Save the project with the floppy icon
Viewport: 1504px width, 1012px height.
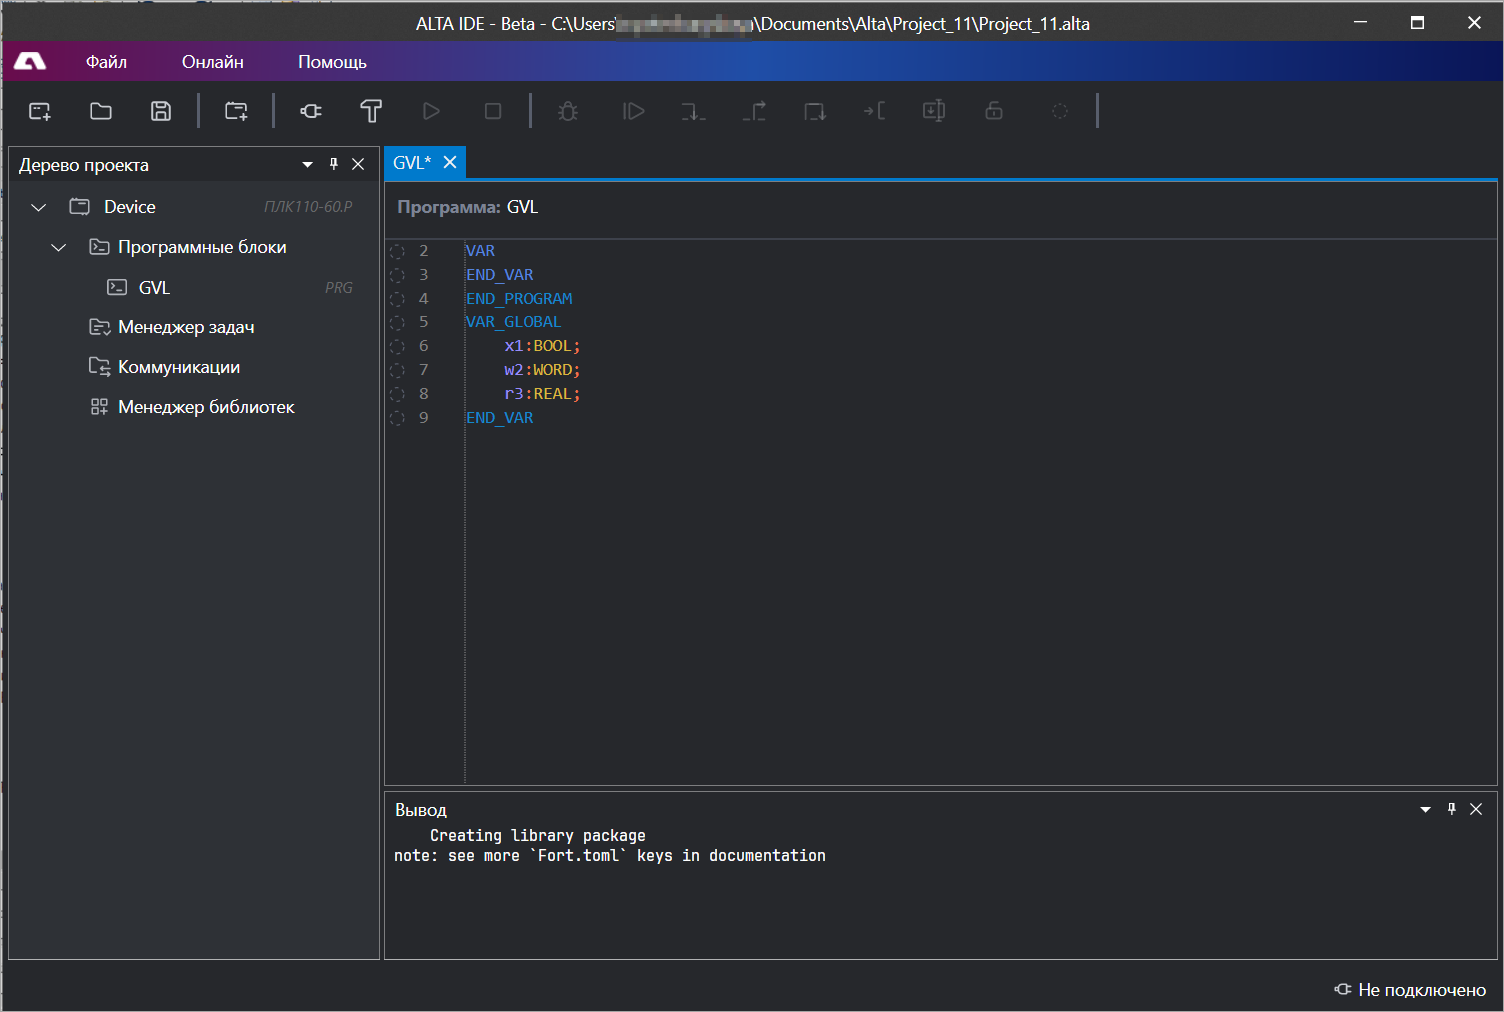click(161, 111)
